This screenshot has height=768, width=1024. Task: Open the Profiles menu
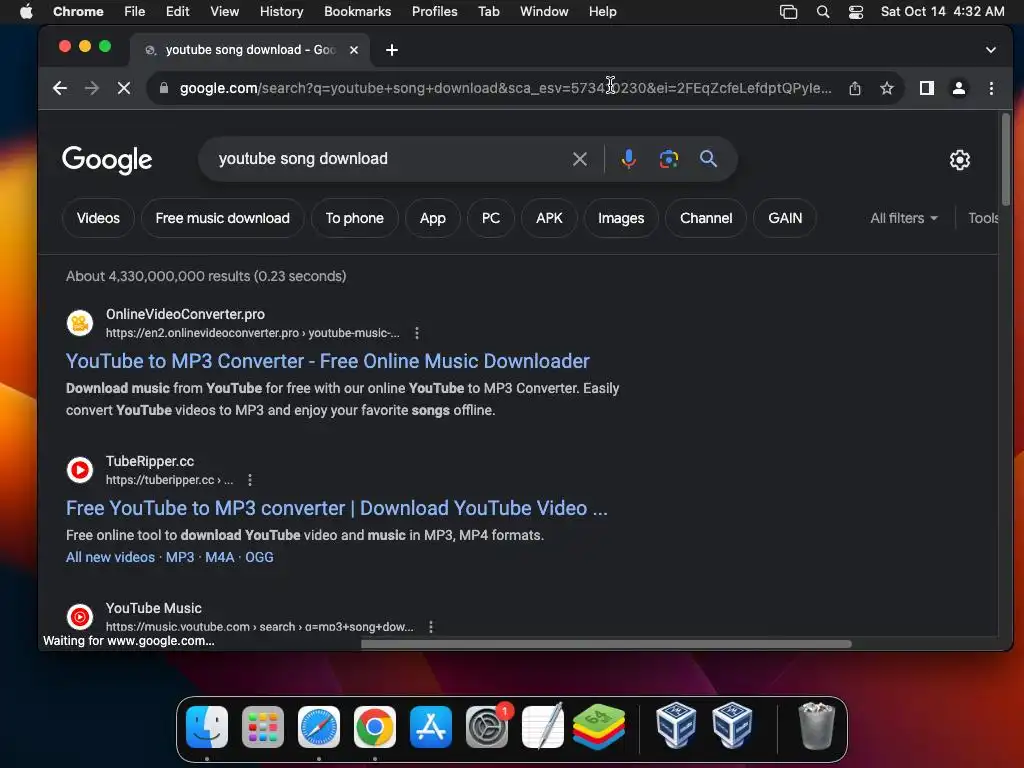pos(434,12)
